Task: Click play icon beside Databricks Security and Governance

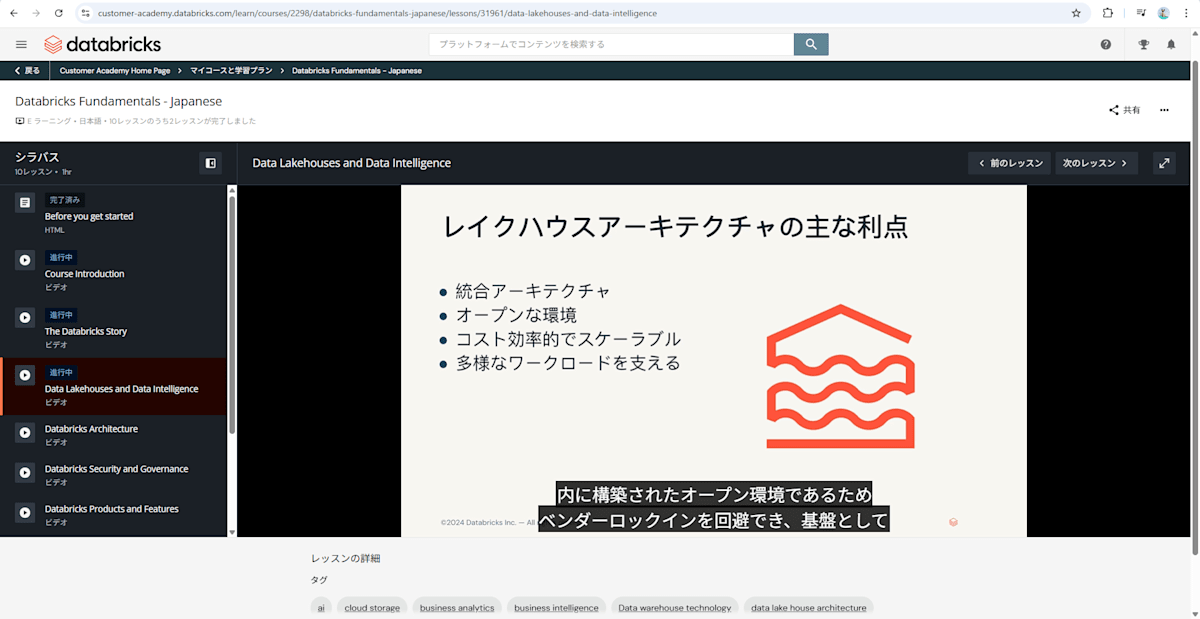Action: pos(25,472)
